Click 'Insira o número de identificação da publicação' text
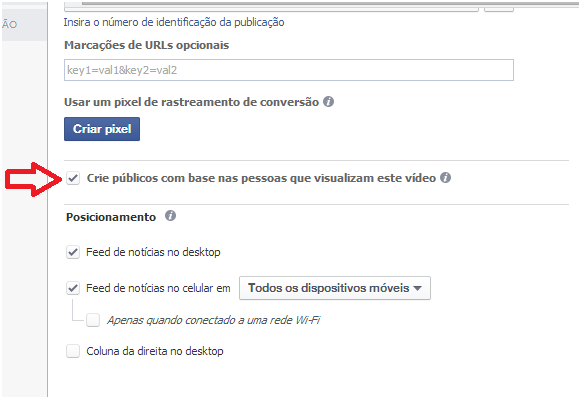The width and height of the screenshot is (581, 399). pos(174,22)
